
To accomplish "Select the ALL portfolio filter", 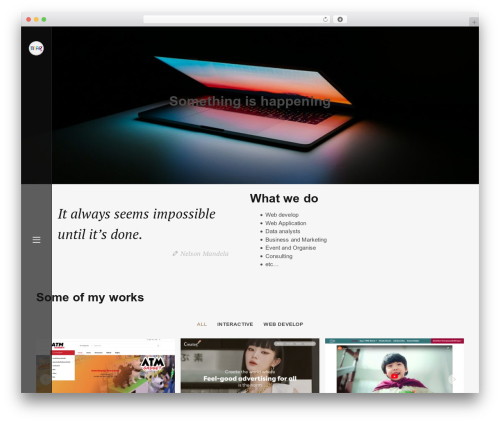I will 202,324.
